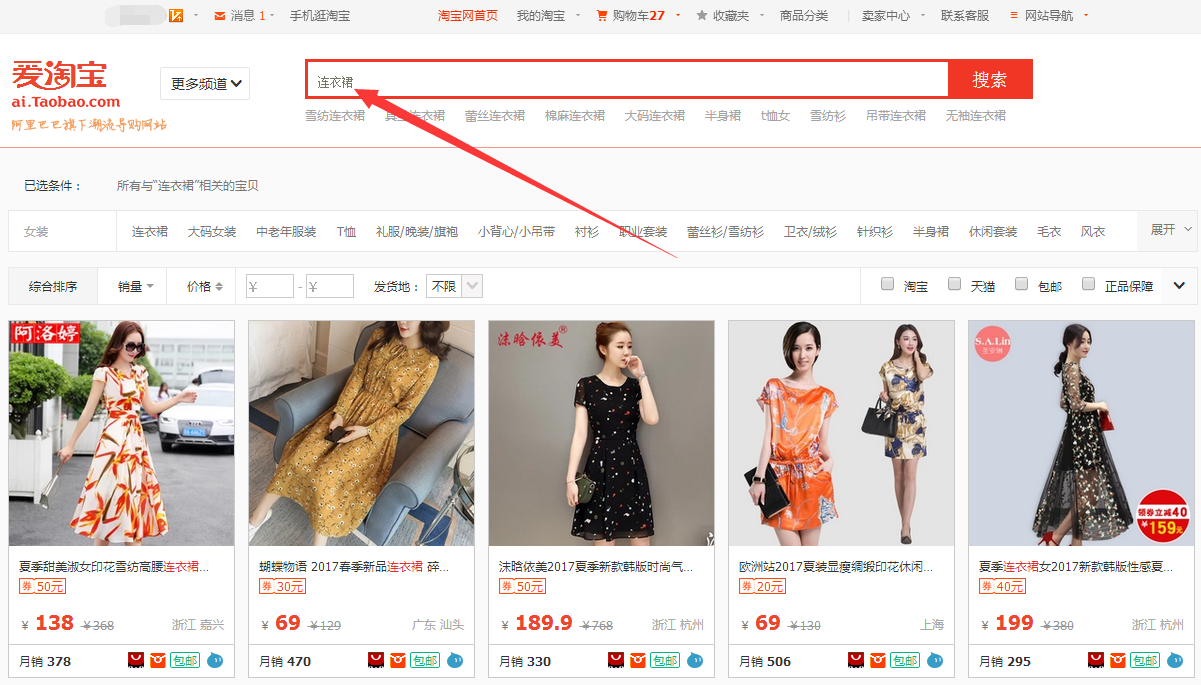Click in the search field containing 连衣裙
Image resolution: width=1201 pixels, height=685 pixels.
coord(627,80)
